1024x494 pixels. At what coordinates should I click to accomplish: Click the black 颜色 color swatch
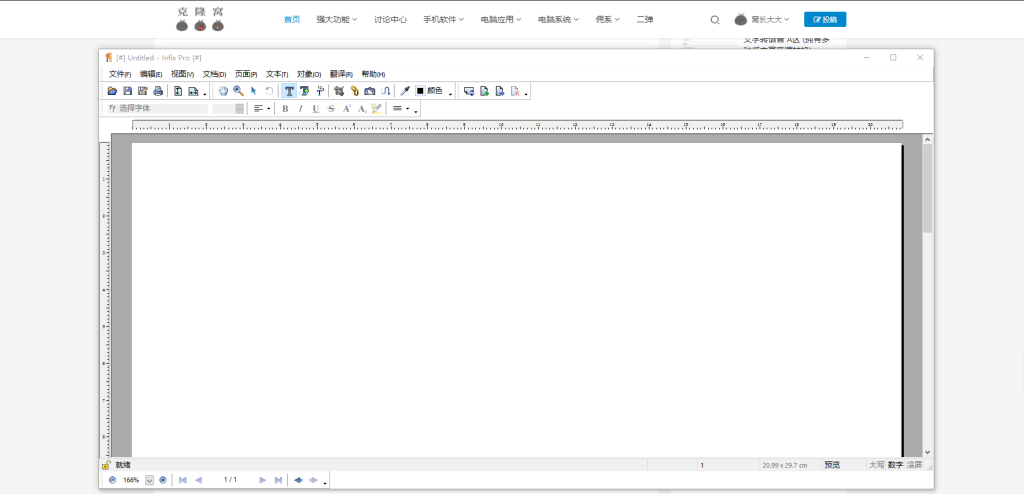(x=421, y=91)
